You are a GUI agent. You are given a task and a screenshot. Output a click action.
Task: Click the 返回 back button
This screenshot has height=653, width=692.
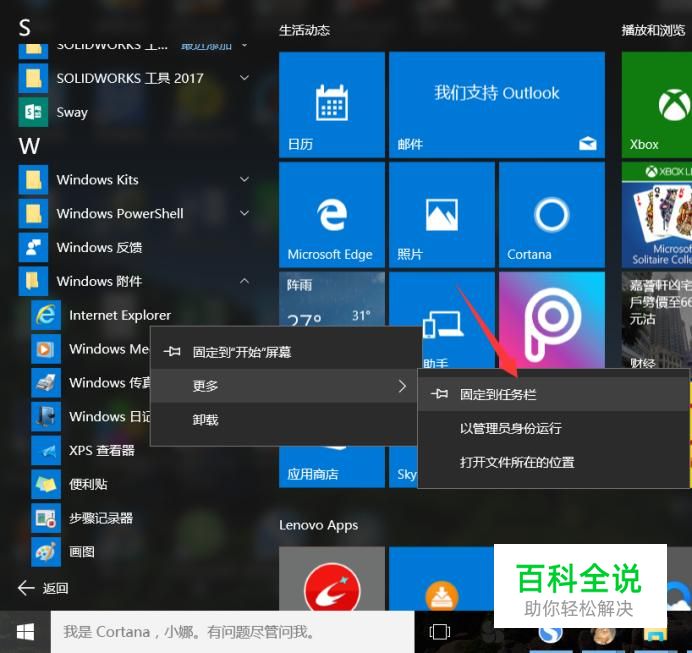tap(43, 588)
